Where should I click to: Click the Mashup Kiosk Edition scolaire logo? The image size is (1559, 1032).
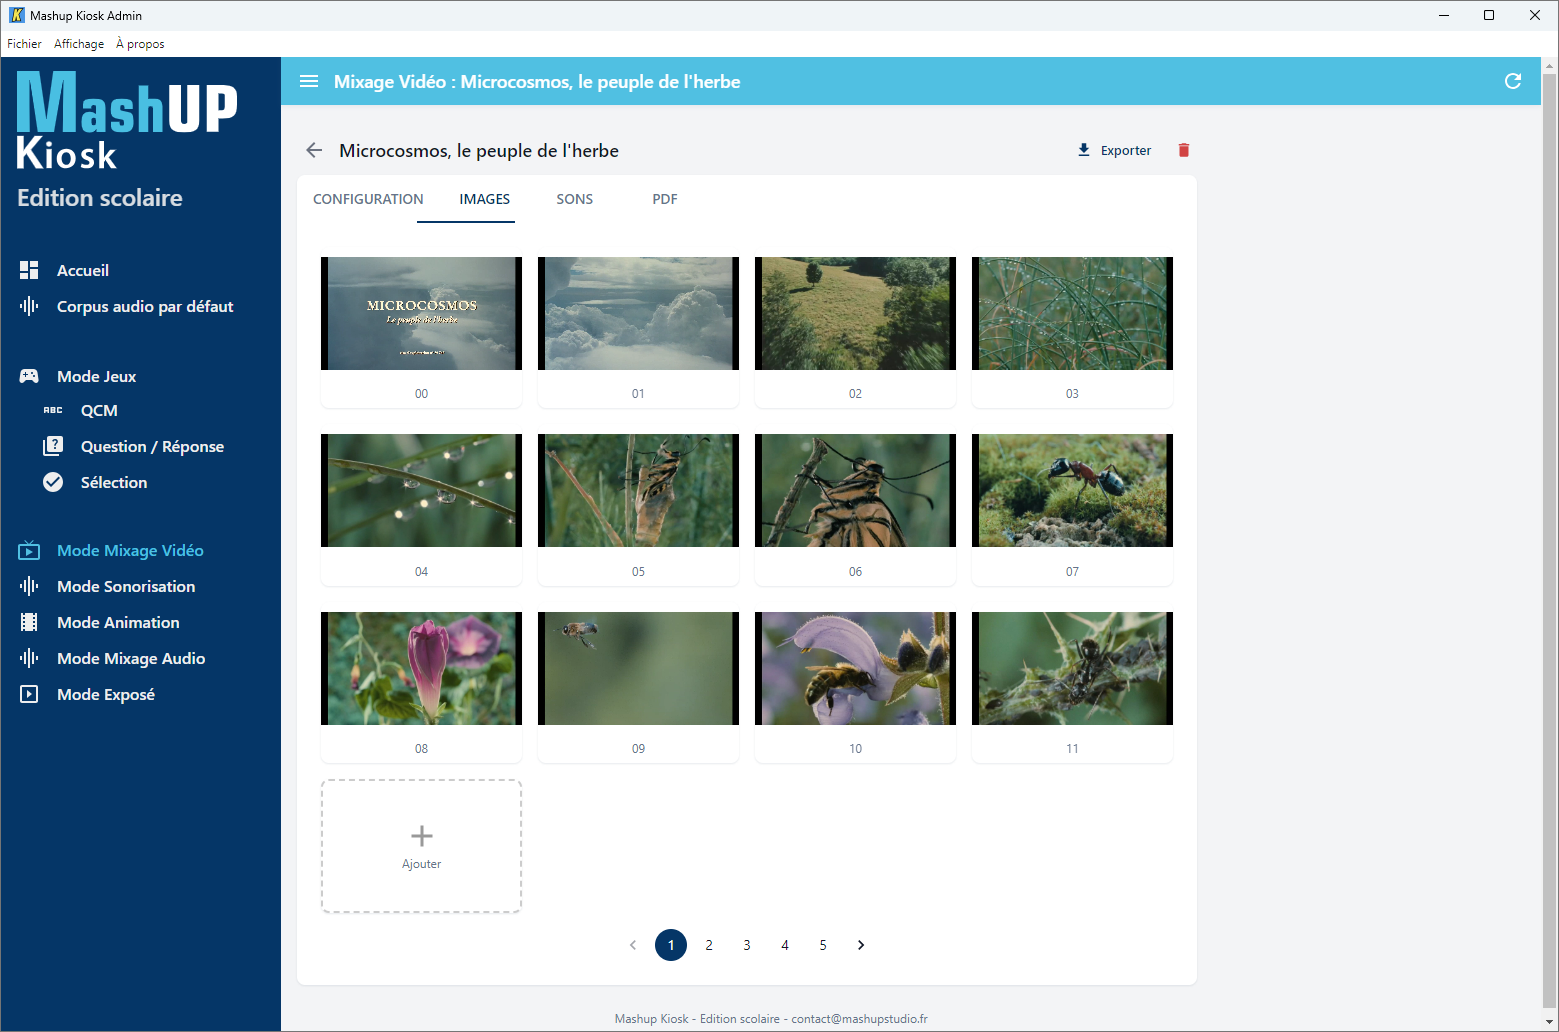[x=127, y=140]
